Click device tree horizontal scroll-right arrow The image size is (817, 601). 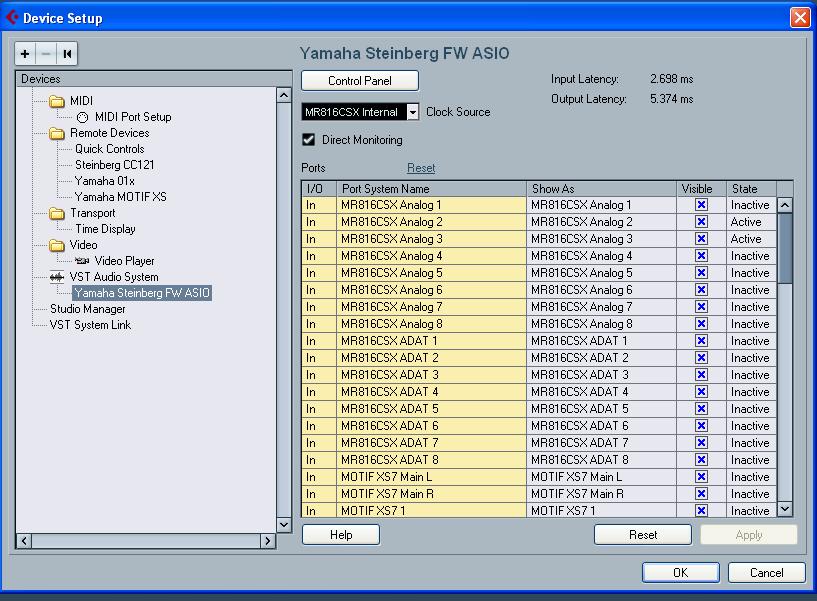[268, 541]
